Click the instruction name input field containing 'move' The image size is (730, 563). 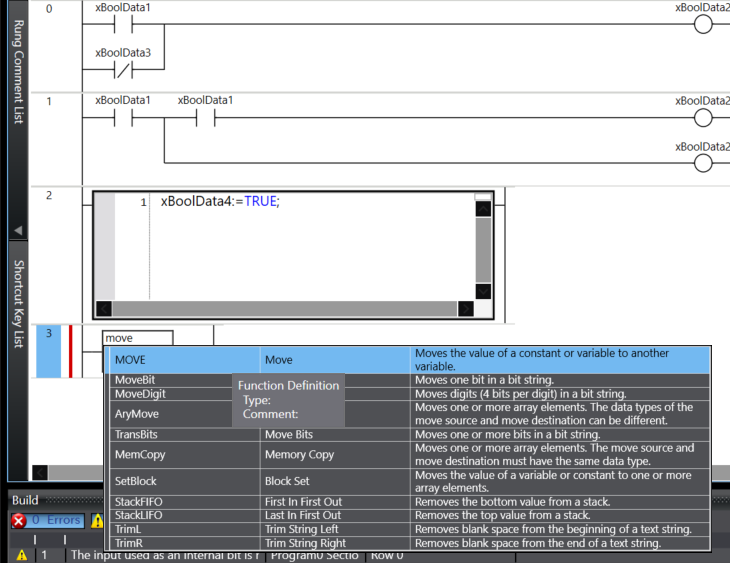click(138, 338)
